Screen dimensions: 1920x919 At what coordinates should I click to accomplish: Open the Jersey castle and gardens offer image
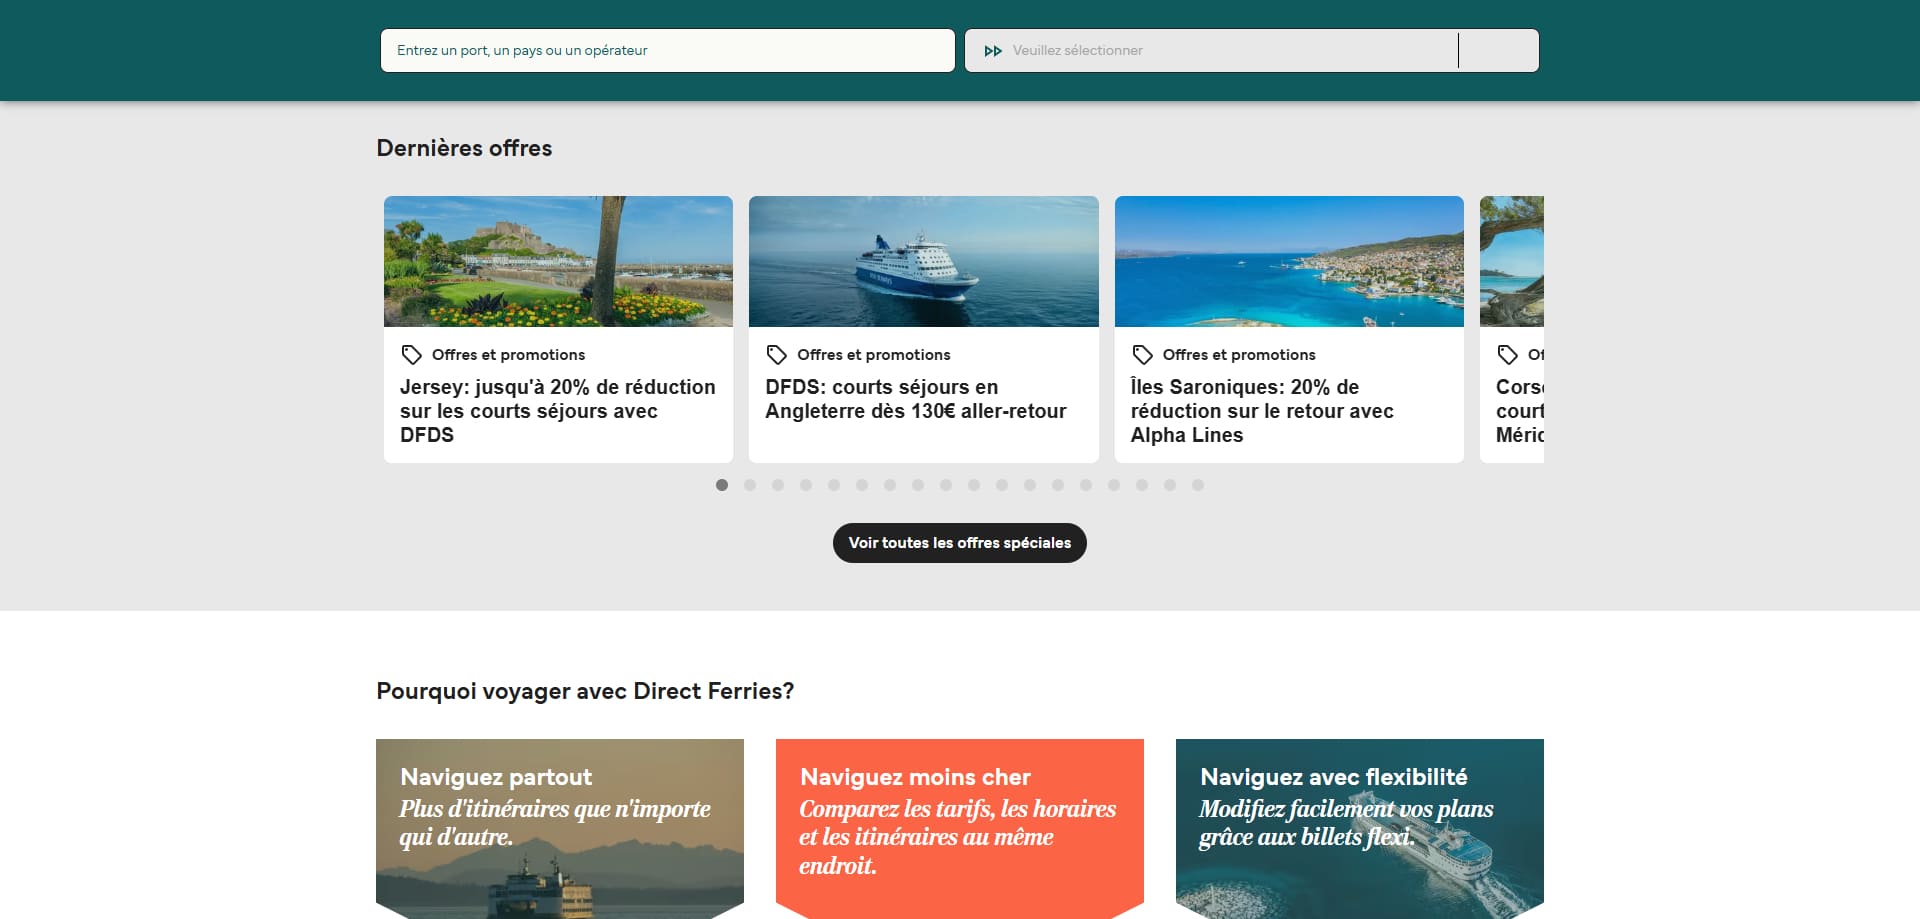(558, 261)
